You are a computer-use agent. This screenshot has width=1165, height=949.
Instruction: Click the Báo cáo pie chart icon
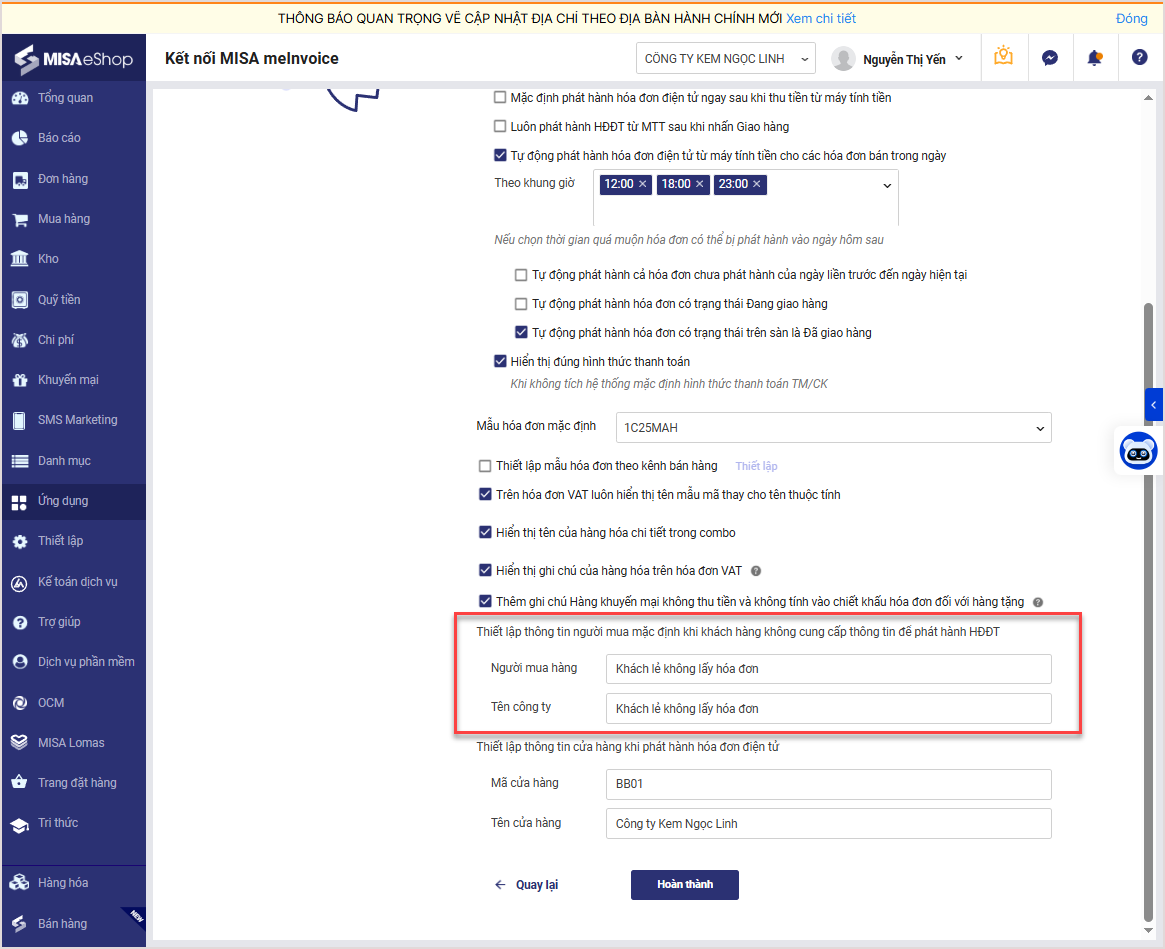[20, 138]
